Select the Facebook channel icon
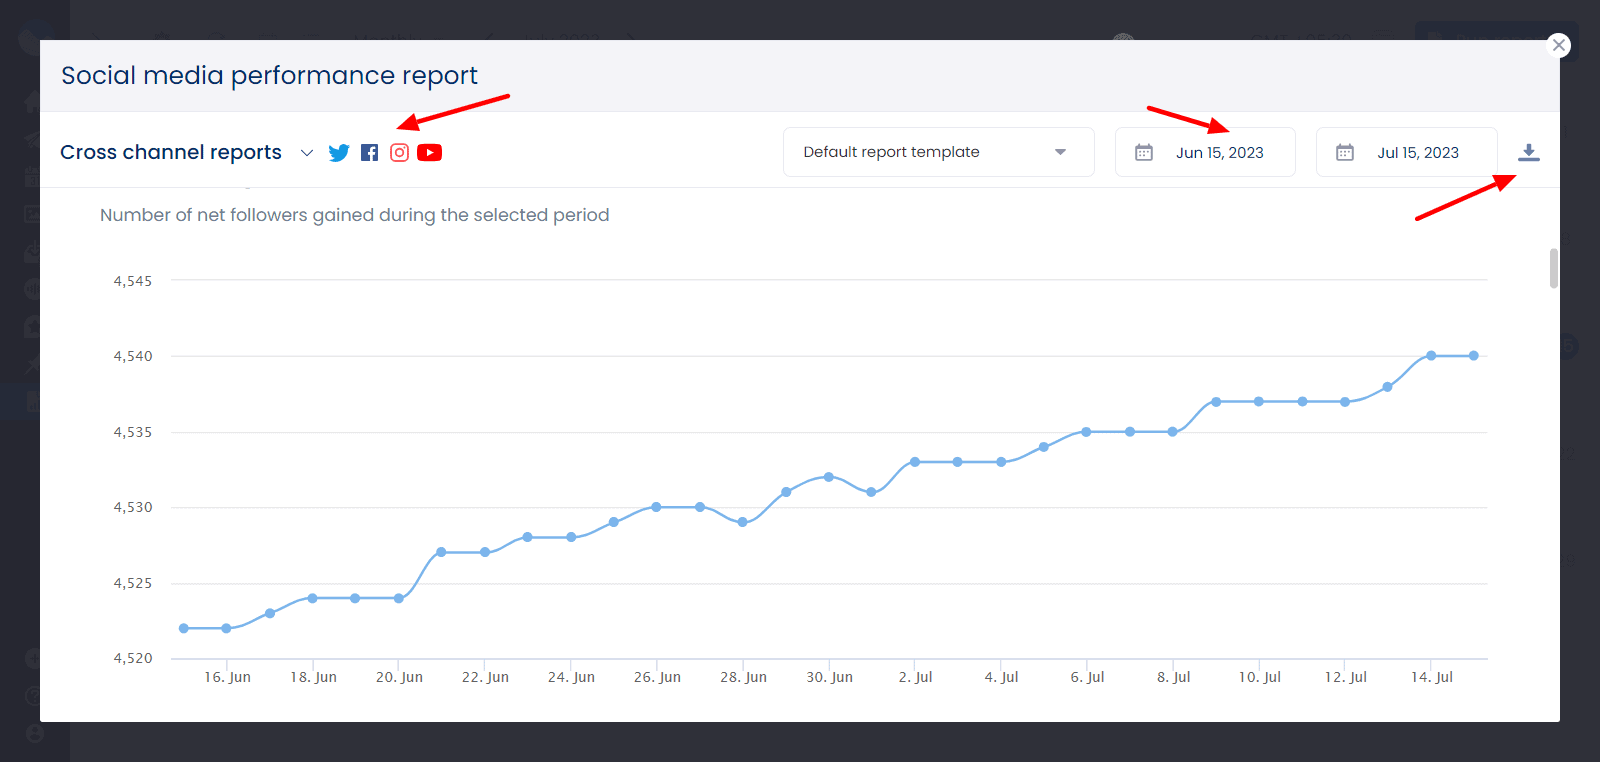 370,153
